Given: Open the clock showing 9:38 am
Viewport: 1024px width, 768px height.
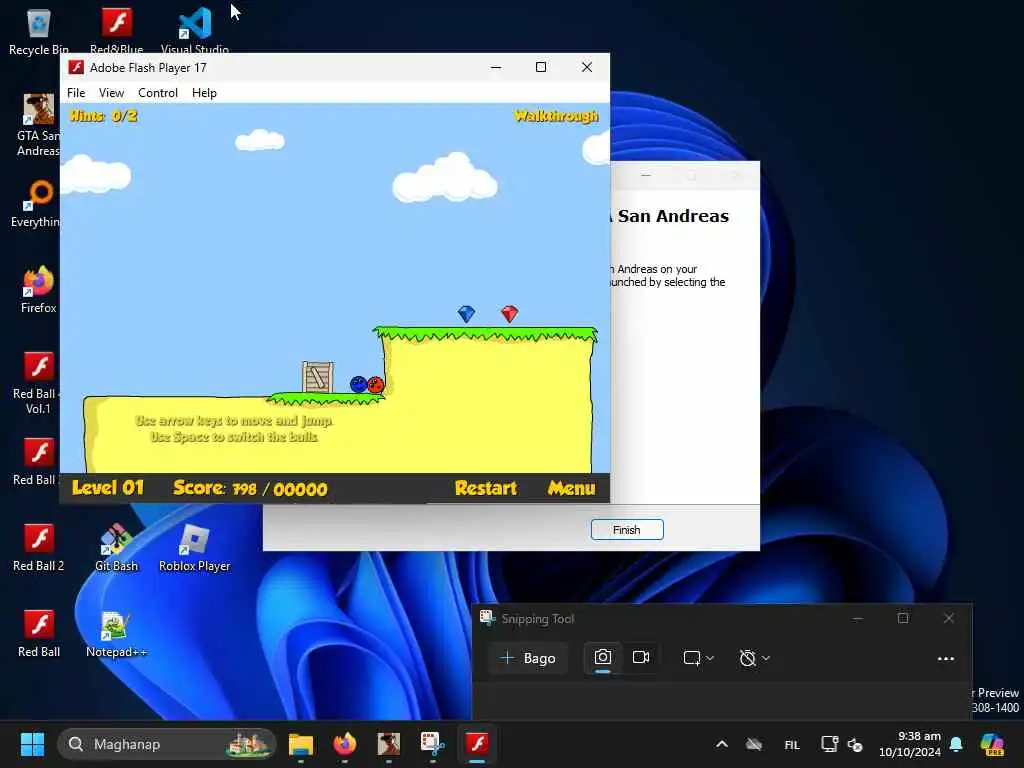Looking at the screenshot, I should click(910, 744).
